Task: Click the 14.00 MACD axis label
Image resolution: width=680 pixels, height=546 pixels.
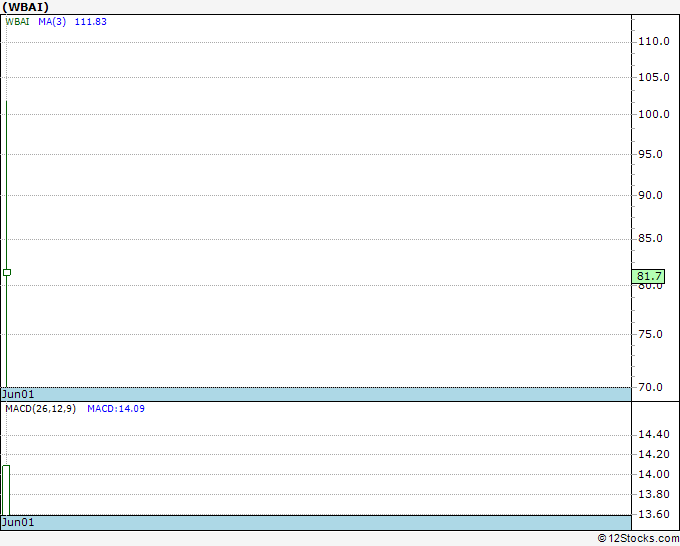Action: (654, 474)
